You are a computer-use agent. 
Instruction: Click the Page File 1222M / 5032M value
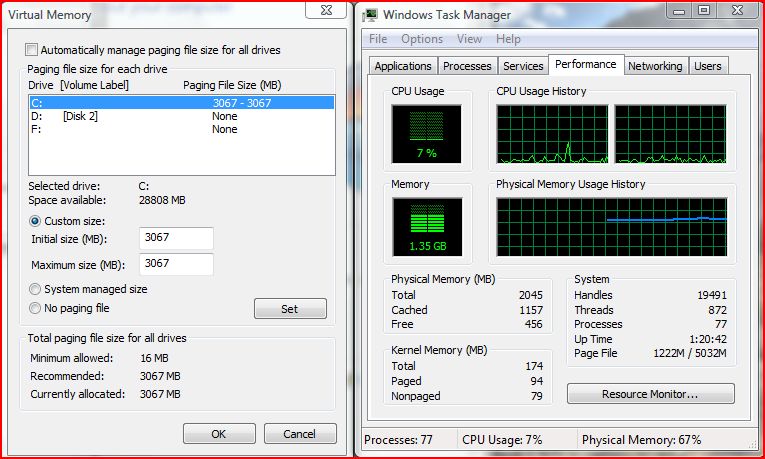coord(690,353)
